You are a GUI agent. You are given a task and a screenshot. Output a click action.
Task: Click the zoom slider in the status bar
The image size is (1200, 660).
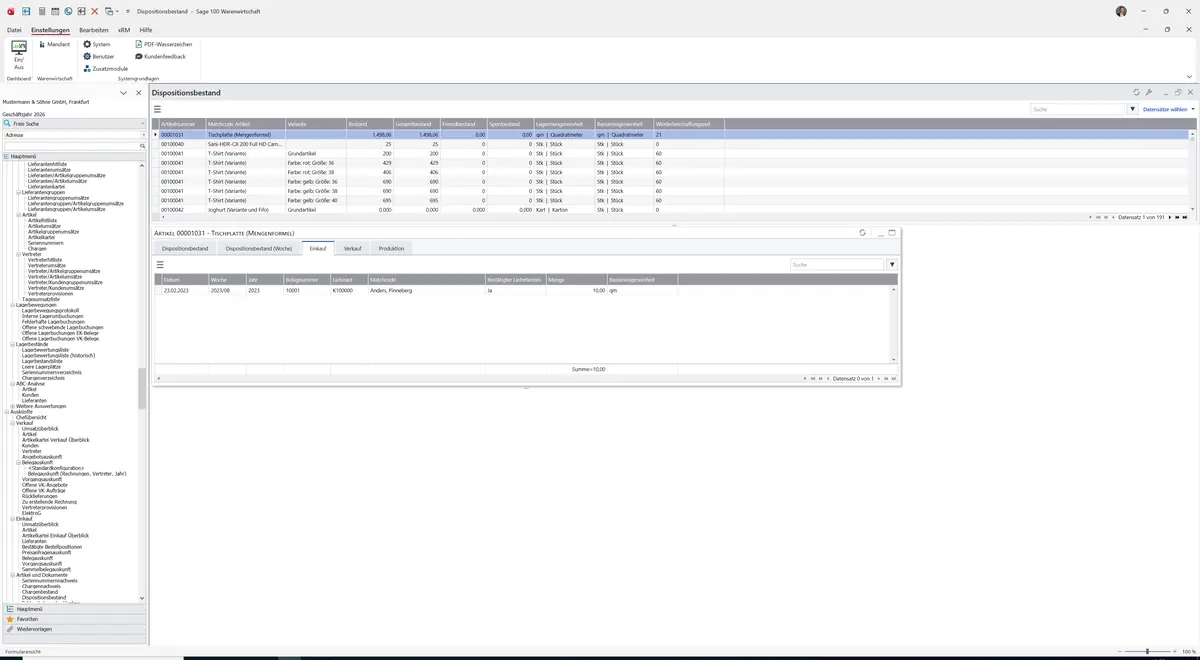point(1146,652)
